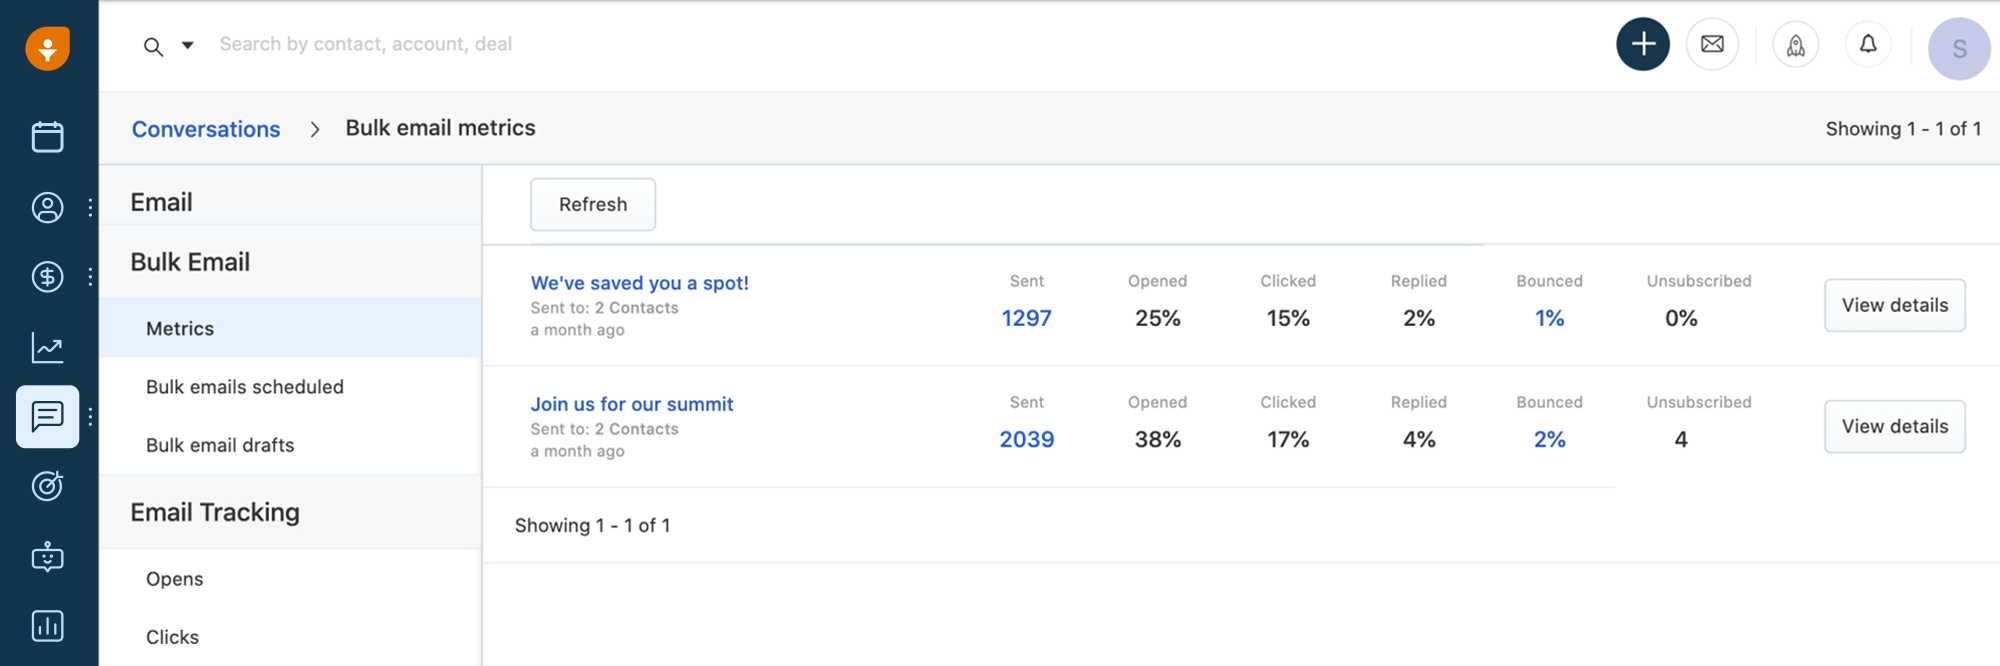2000x666 pixels.
Task: Open Sales Goals via the target icon
Action: click(48, 487)
